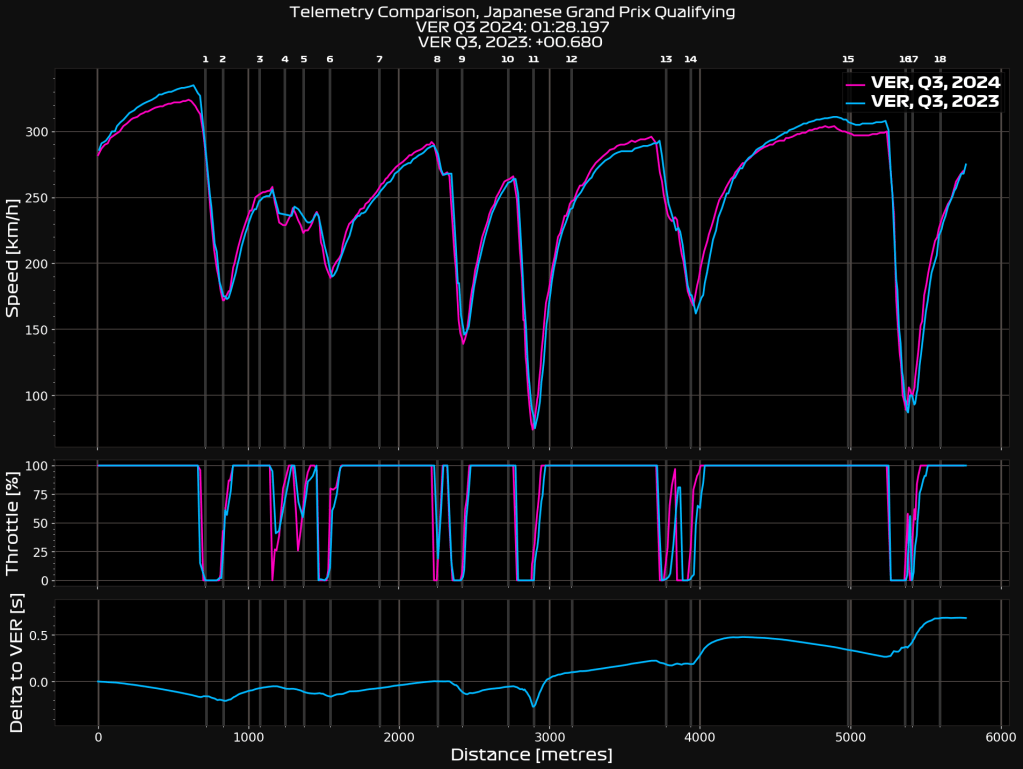Click the 0.5 tick on the delta axis
The width and height of the screenshot is (1023, 769).
[36, 635]
